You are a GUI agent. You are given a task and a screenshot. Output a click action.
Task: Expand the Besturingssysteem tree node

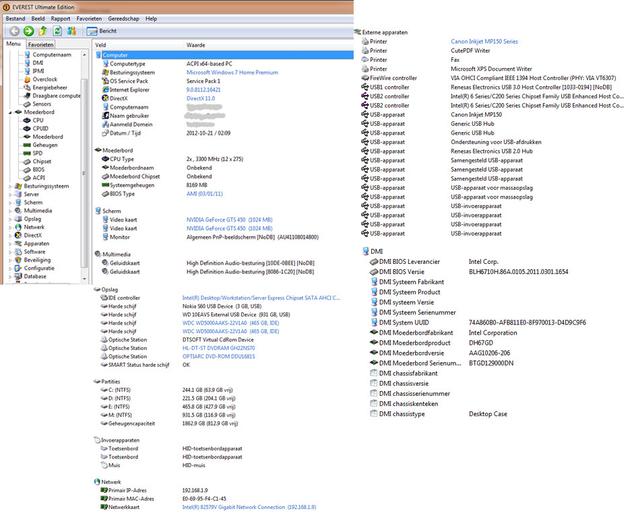point(9,186)
